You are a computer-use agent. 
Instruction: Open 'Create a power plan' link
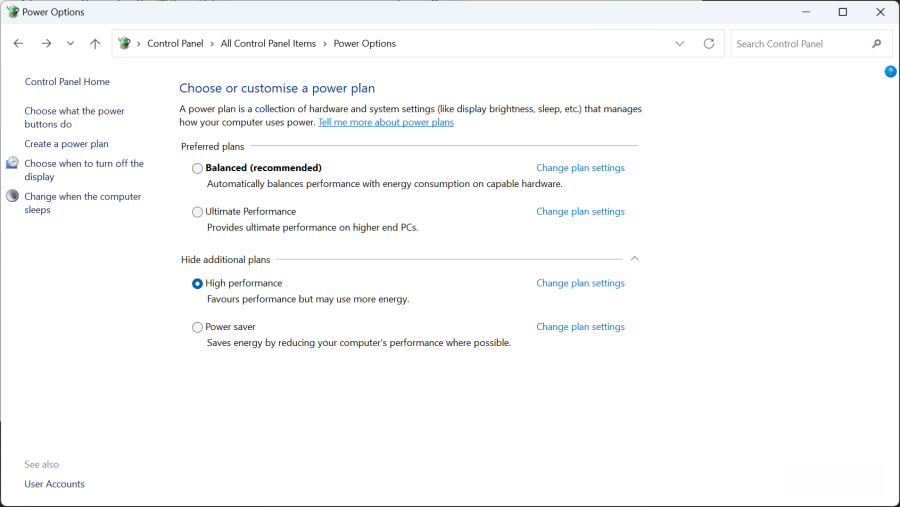click(66, 144)
